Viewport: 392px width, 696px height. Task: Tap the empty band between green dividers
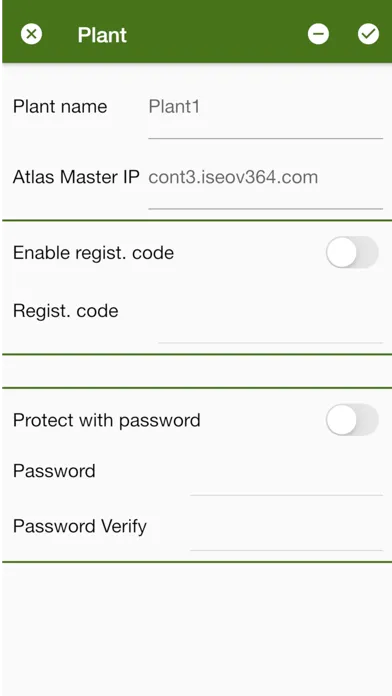(x=197, y=371)
